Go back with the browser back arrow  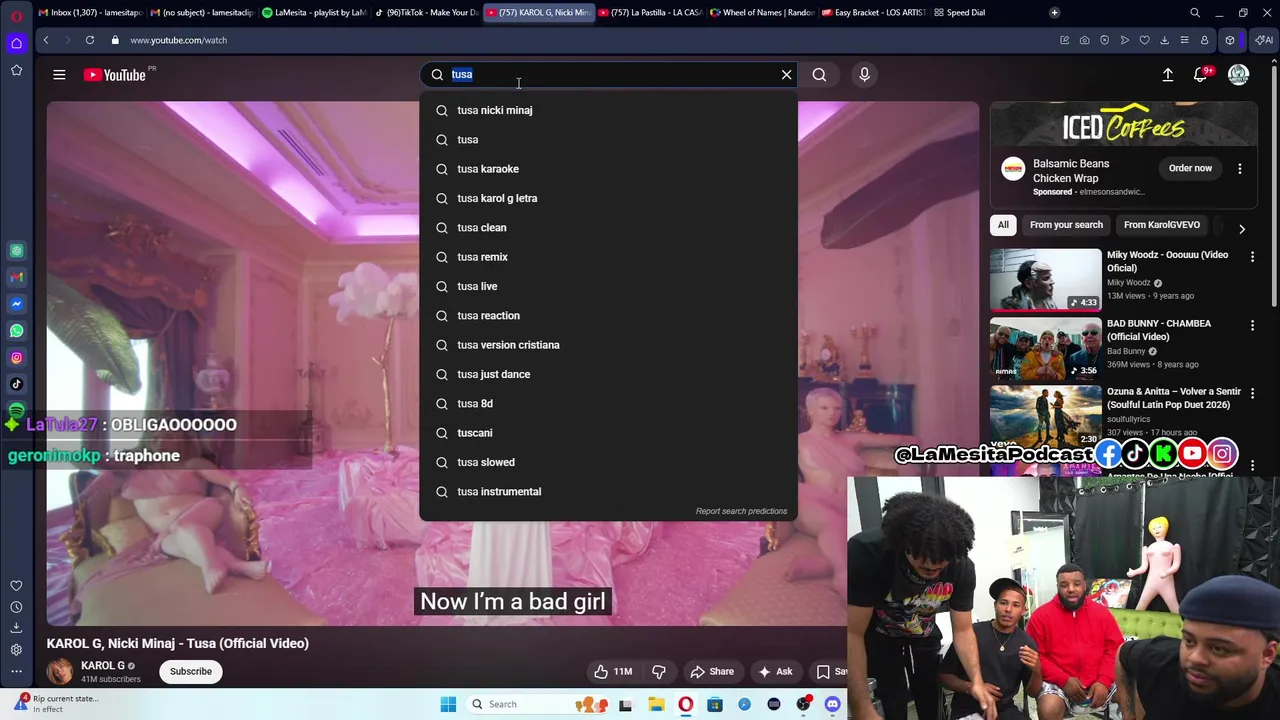(x=46, y=40)
